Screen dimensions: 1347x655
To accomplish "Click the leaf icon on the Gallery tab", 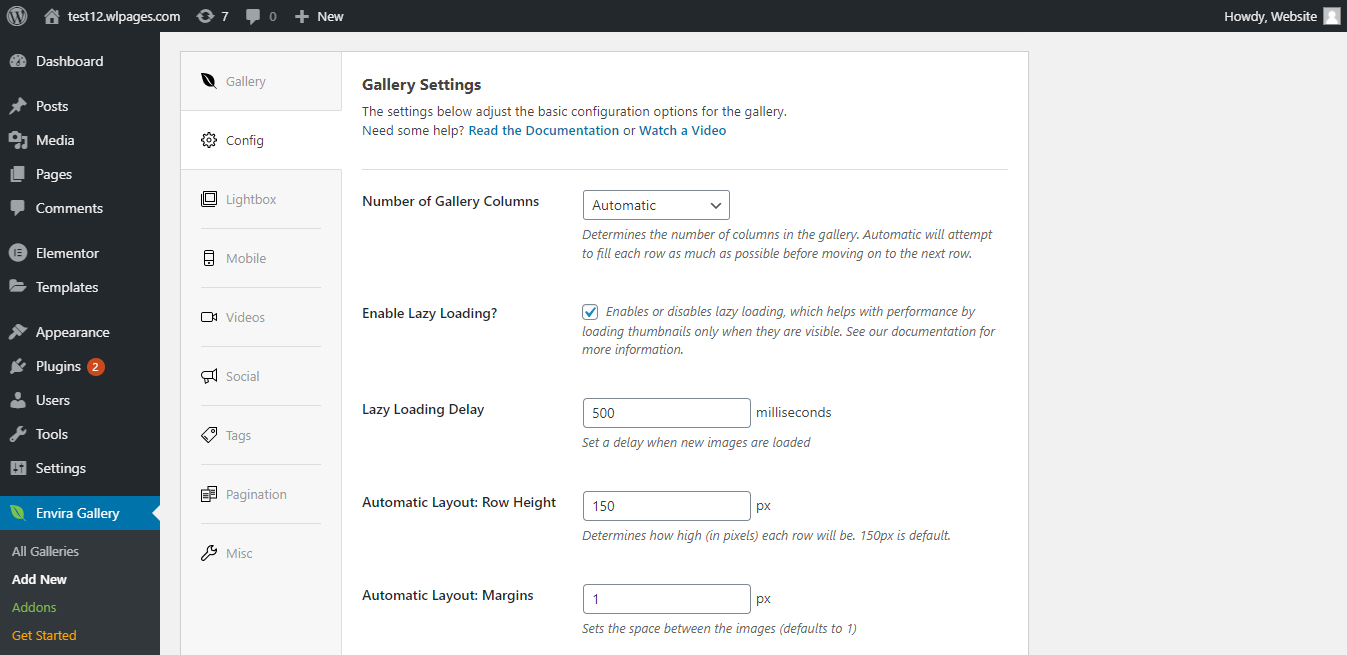I will [x=209, y=81].
